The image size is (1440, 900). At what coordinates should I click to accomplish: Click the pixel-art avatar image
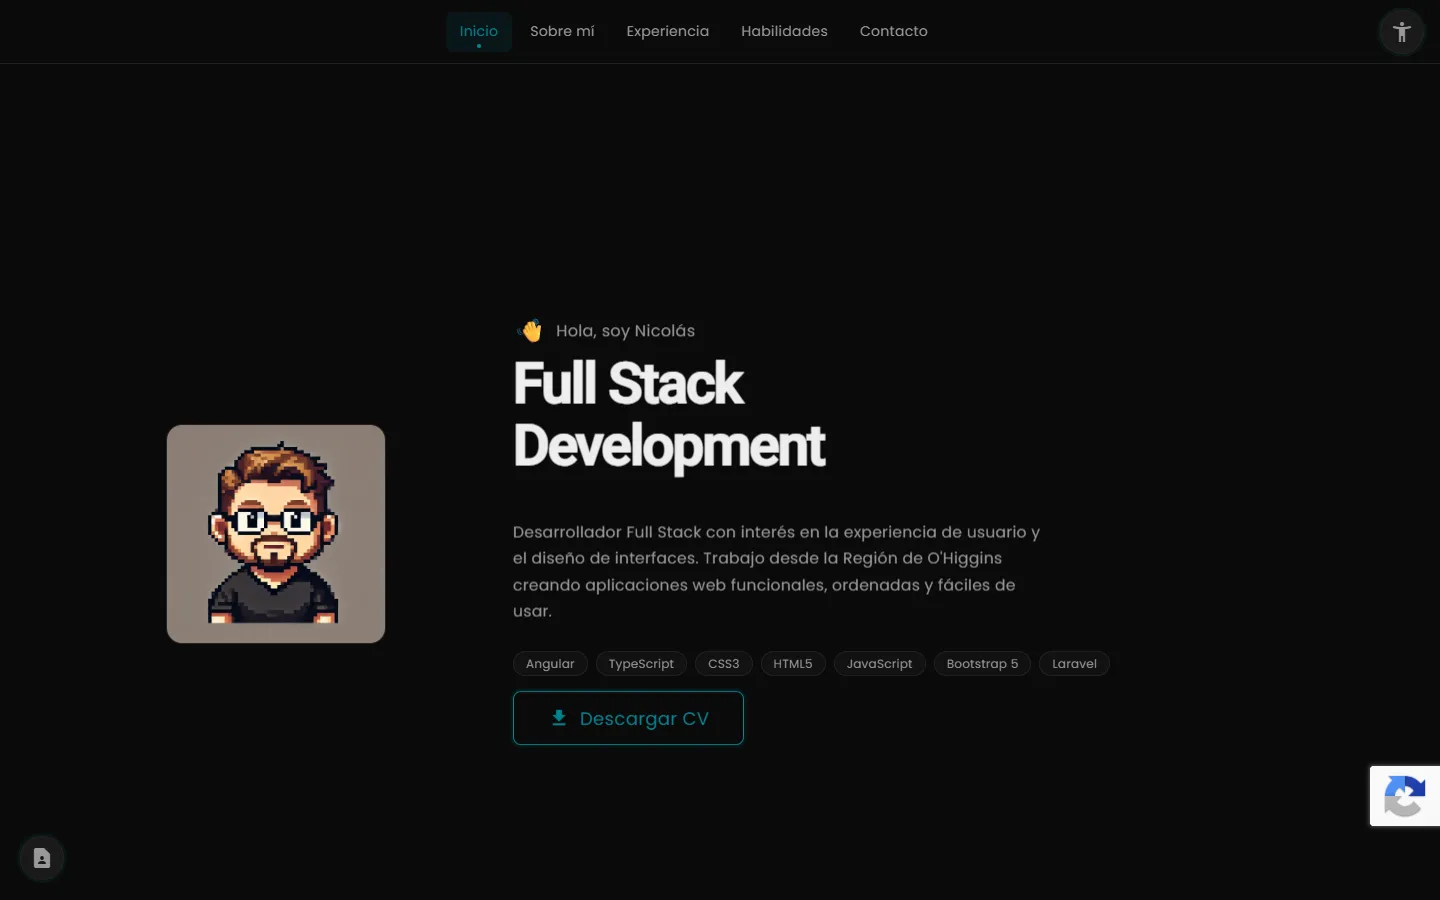276,534
